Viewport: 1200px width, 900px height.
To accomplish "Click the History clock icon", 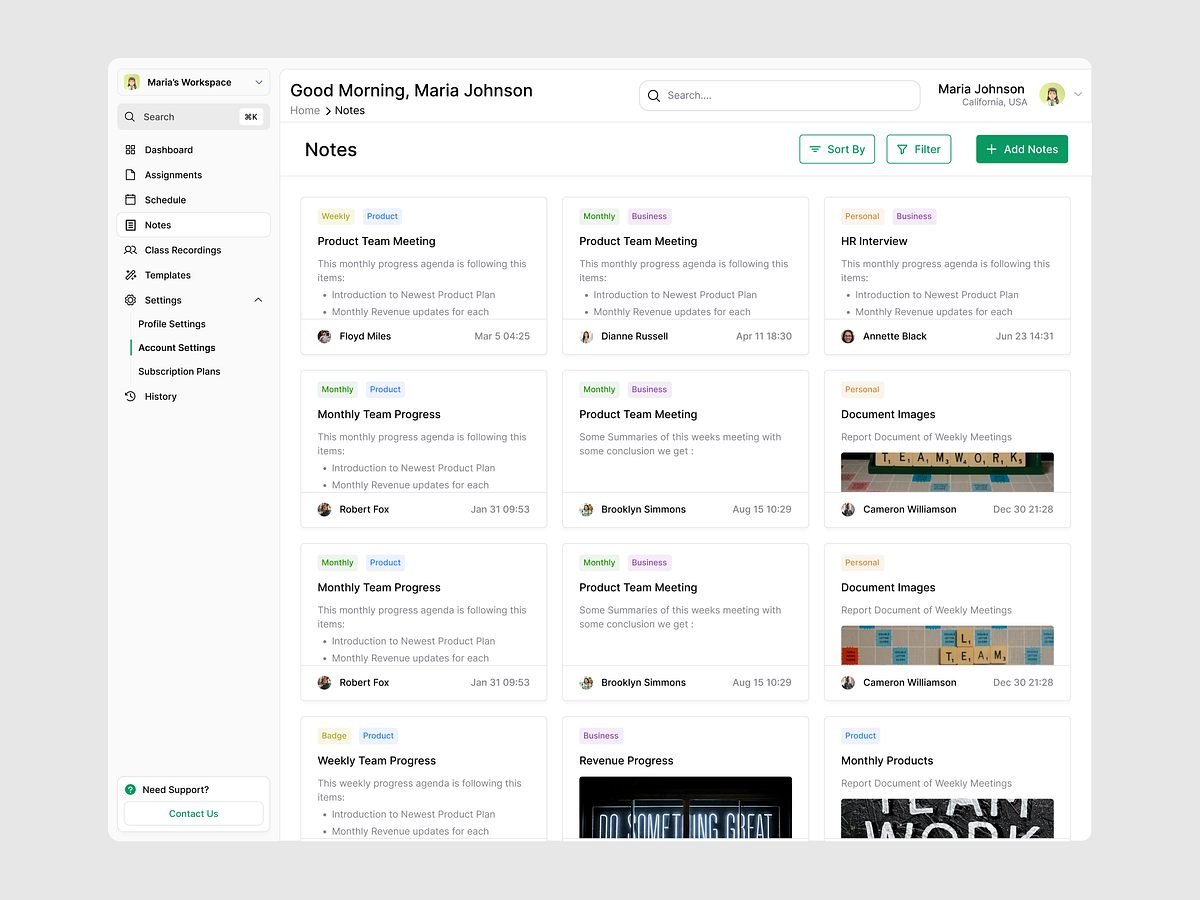I will coord(131,396).
